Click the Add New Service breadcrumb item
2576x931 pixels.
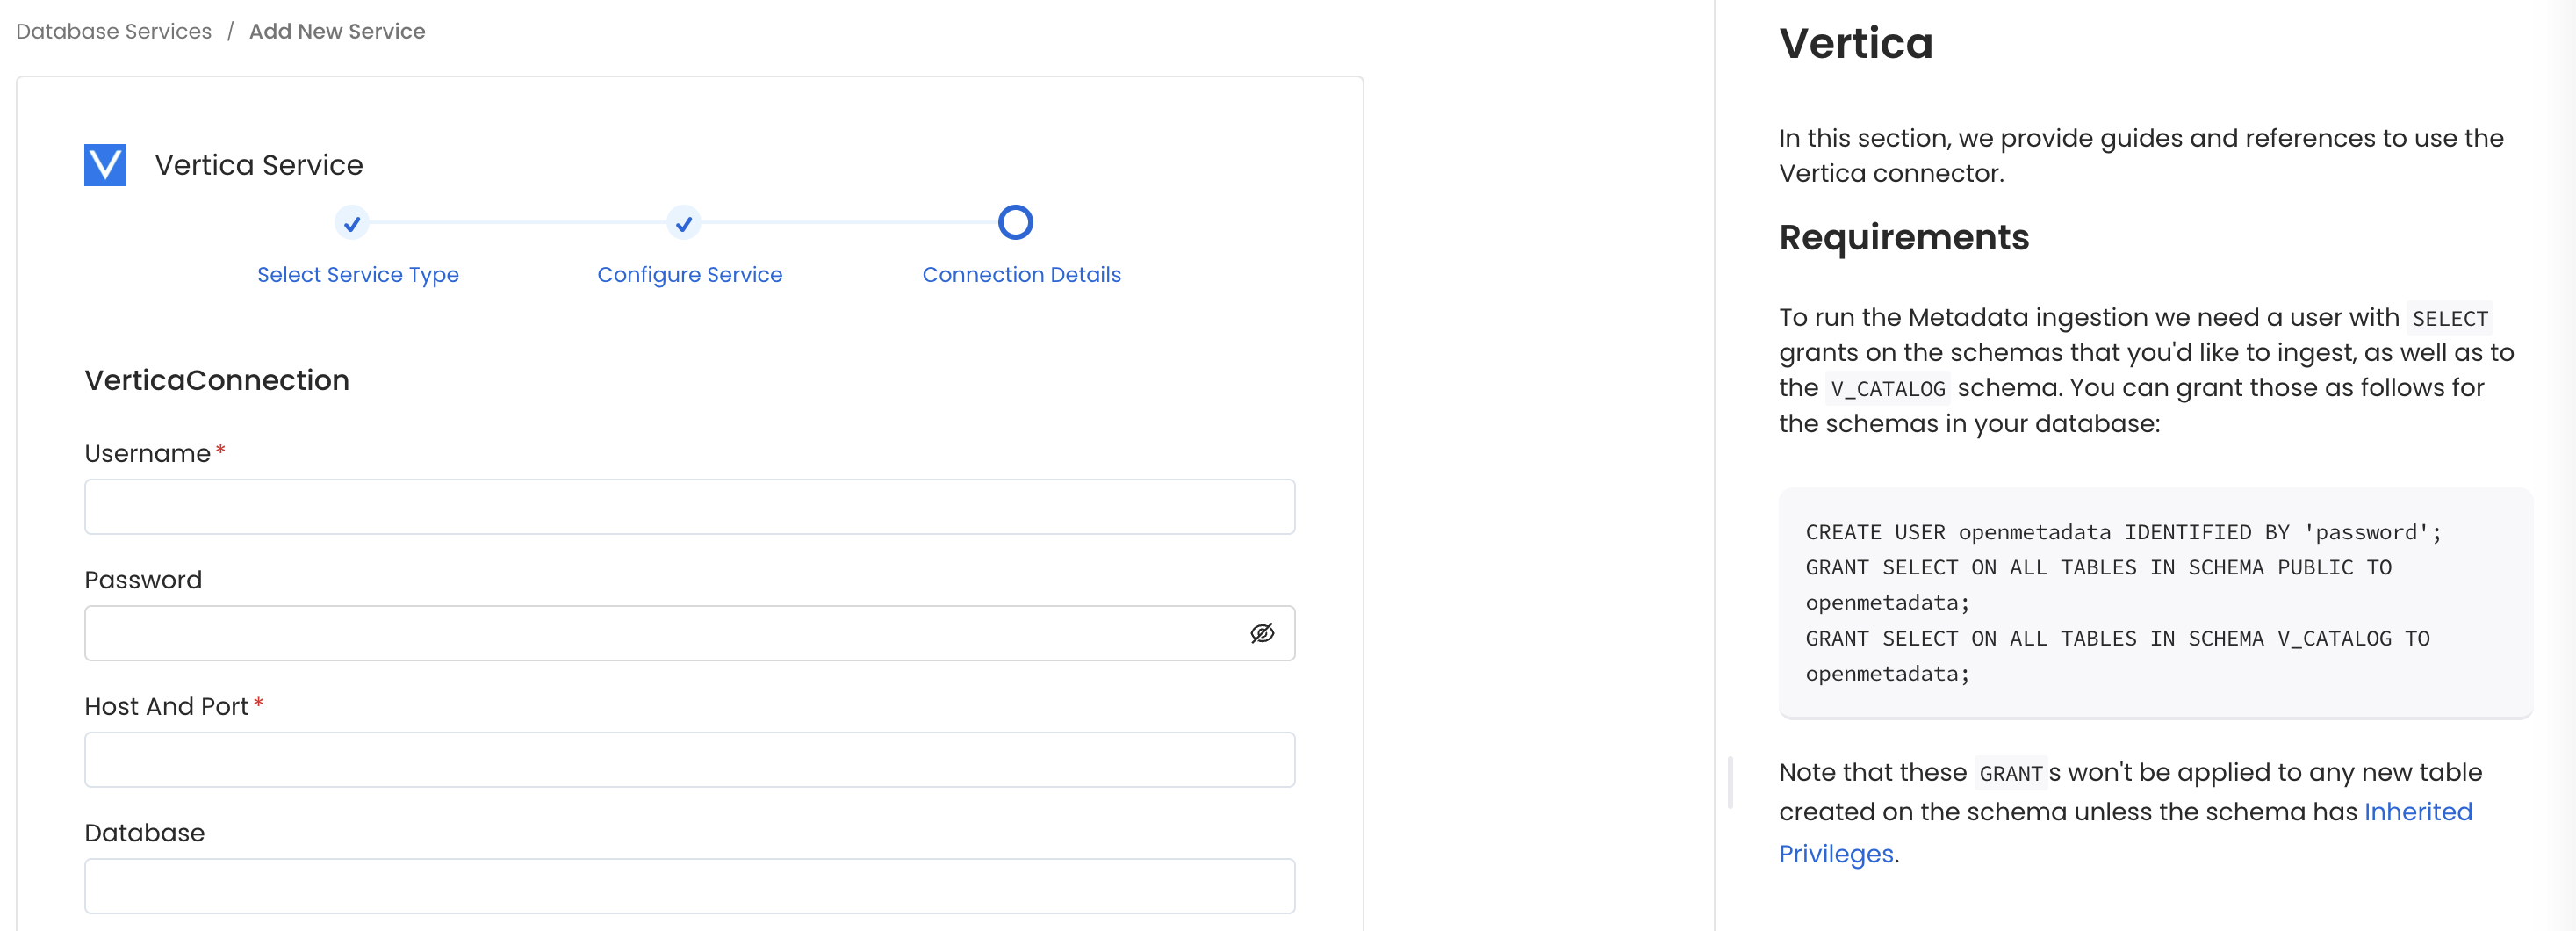pyautogui.click(x=337, y=31)
